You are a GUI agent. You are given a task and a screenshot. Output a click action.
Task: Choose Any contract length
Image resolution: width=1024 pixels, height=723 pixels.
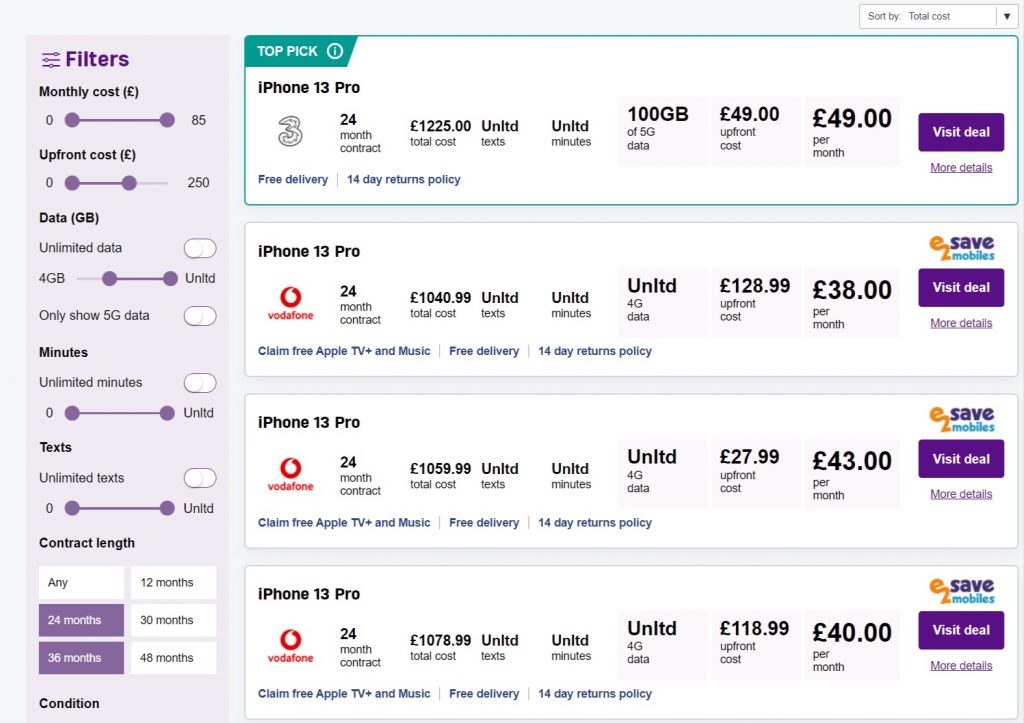pyautogui.click(x=81, y=583)
